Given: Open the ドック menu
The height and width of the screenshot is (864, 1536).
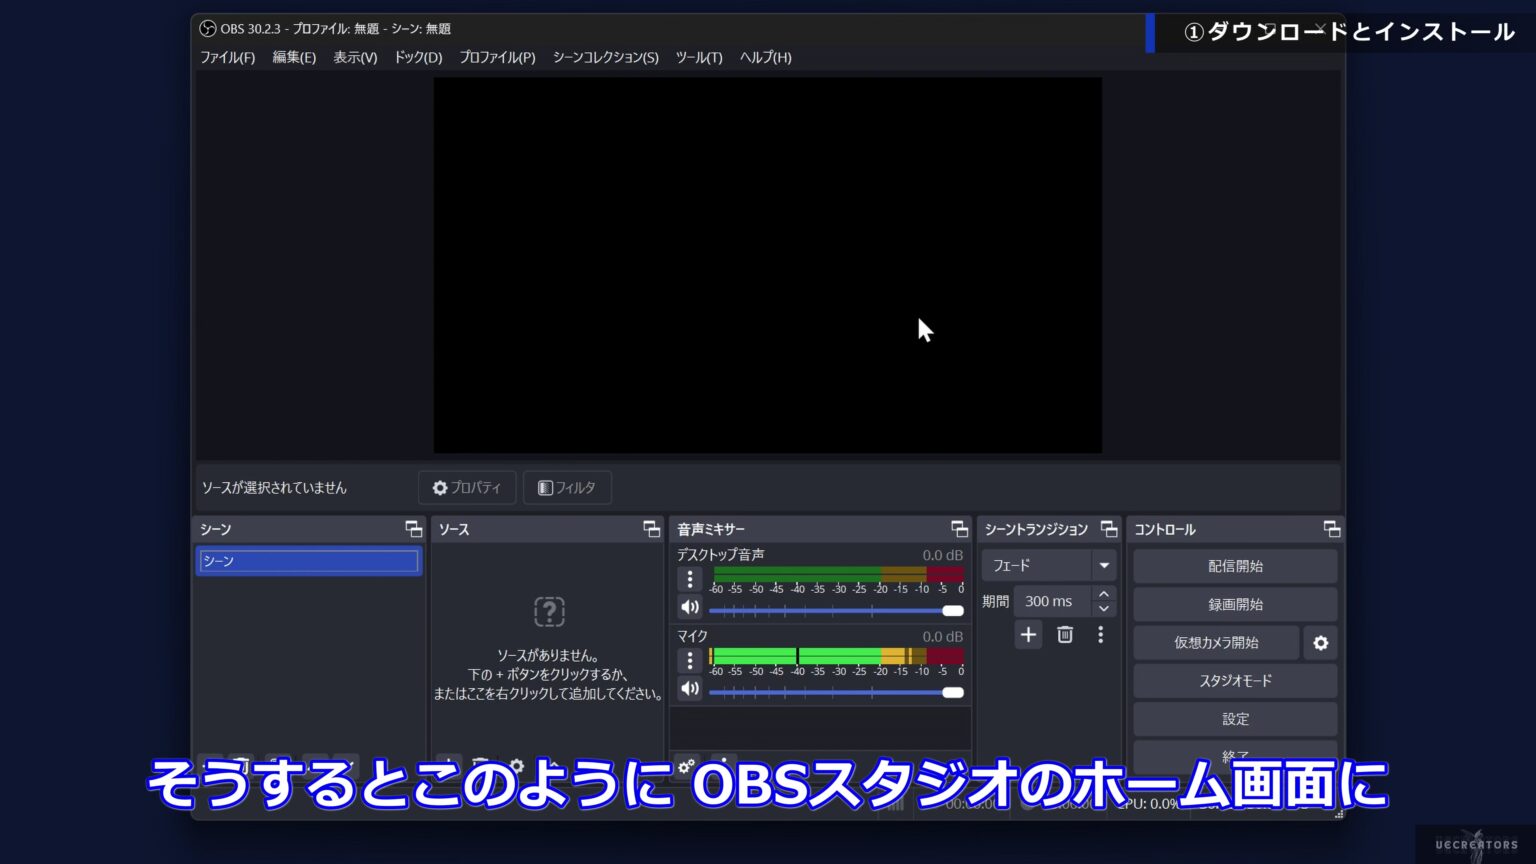Looking at the screenshot, I should [416, 57].
